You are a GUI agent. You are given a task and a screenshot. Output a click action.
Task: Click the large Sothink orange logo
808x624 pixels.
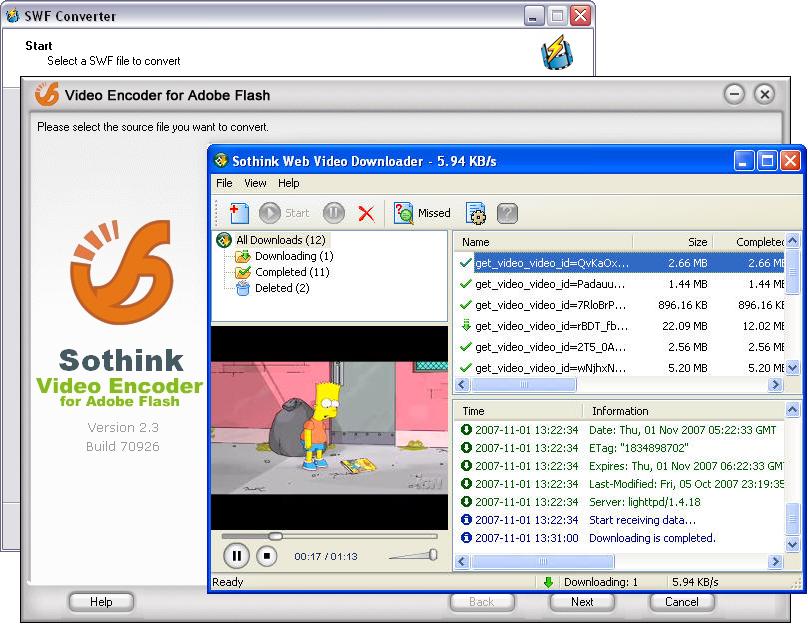121,272
